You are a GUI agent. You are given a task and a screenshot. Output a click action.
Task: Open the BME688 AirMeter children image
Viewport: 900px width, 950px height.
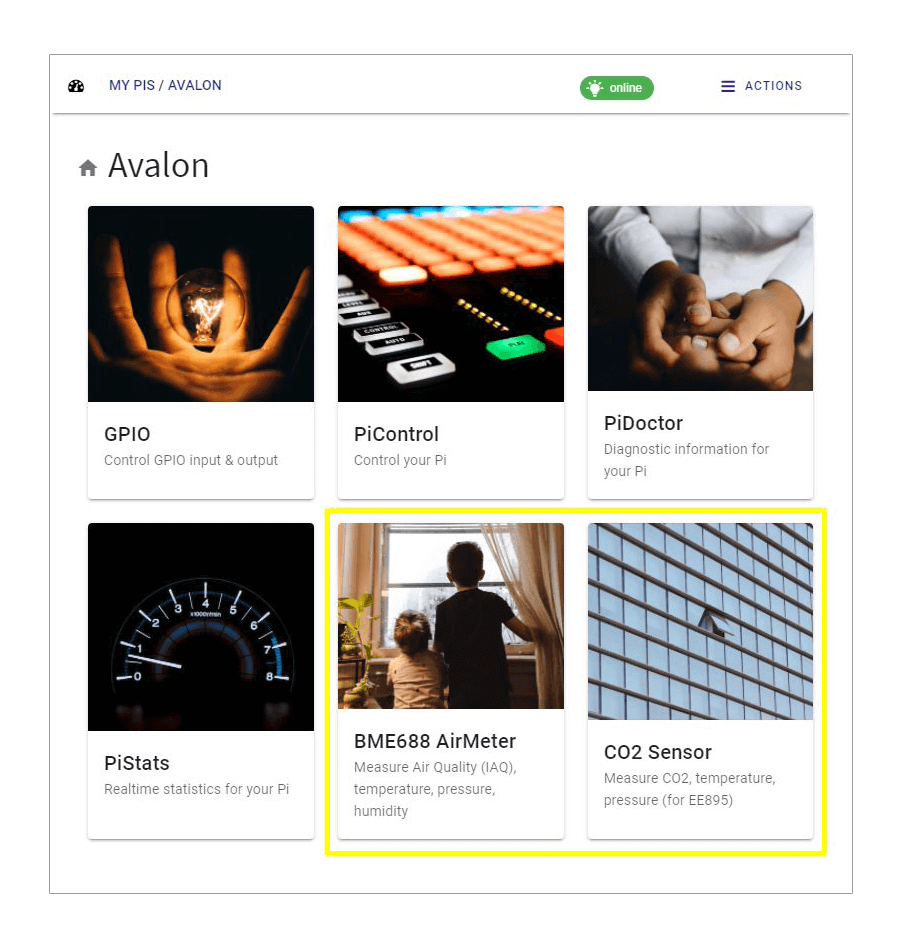point(451,616)
